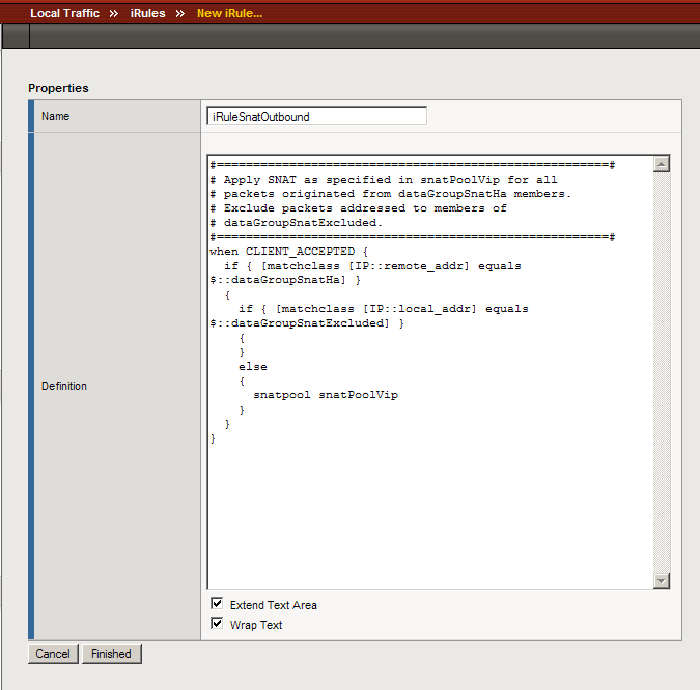Select the small blank tab in the toolbar
The width and height of the screenshot is (700, 690).
click(15, 37)
